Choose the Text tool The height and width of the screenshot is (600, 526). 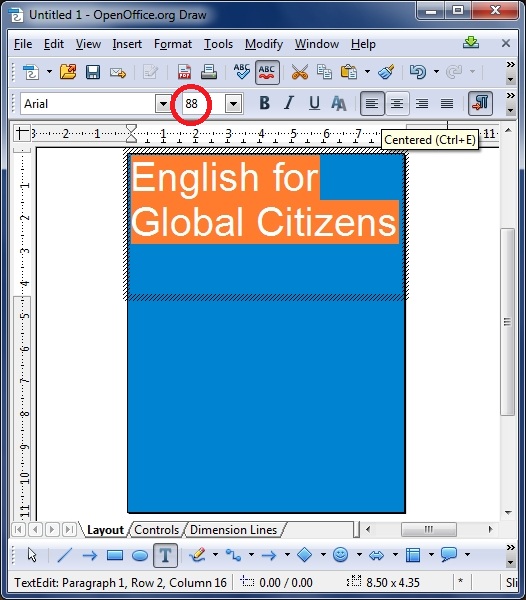[x=165, y=555]
